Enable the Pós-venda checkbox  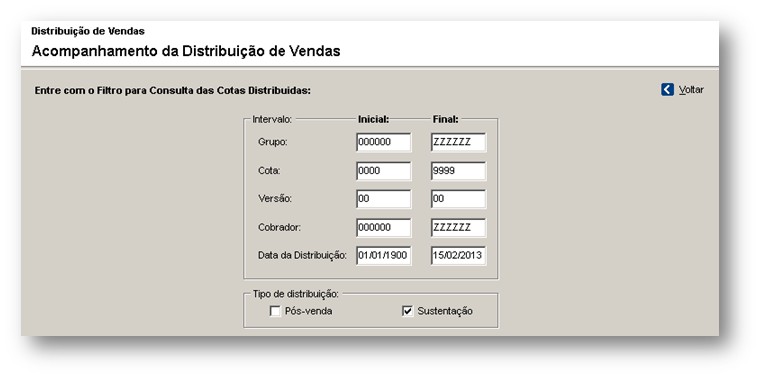click(x=275, y=312)
